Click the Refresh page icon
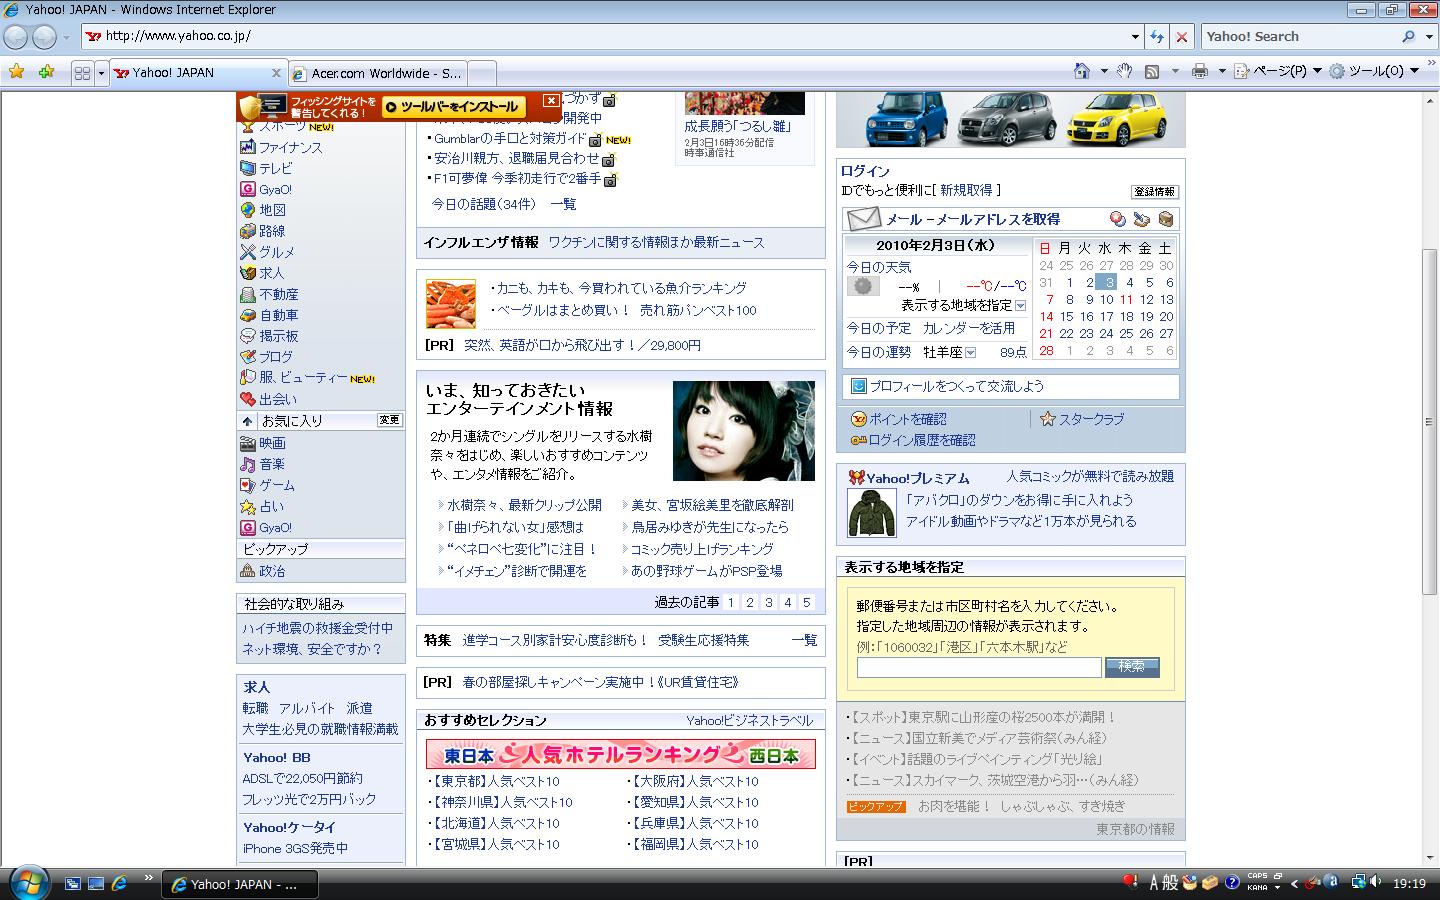Image resolution: width=1440 pixels, height=900 pixels. (1157, 36)
